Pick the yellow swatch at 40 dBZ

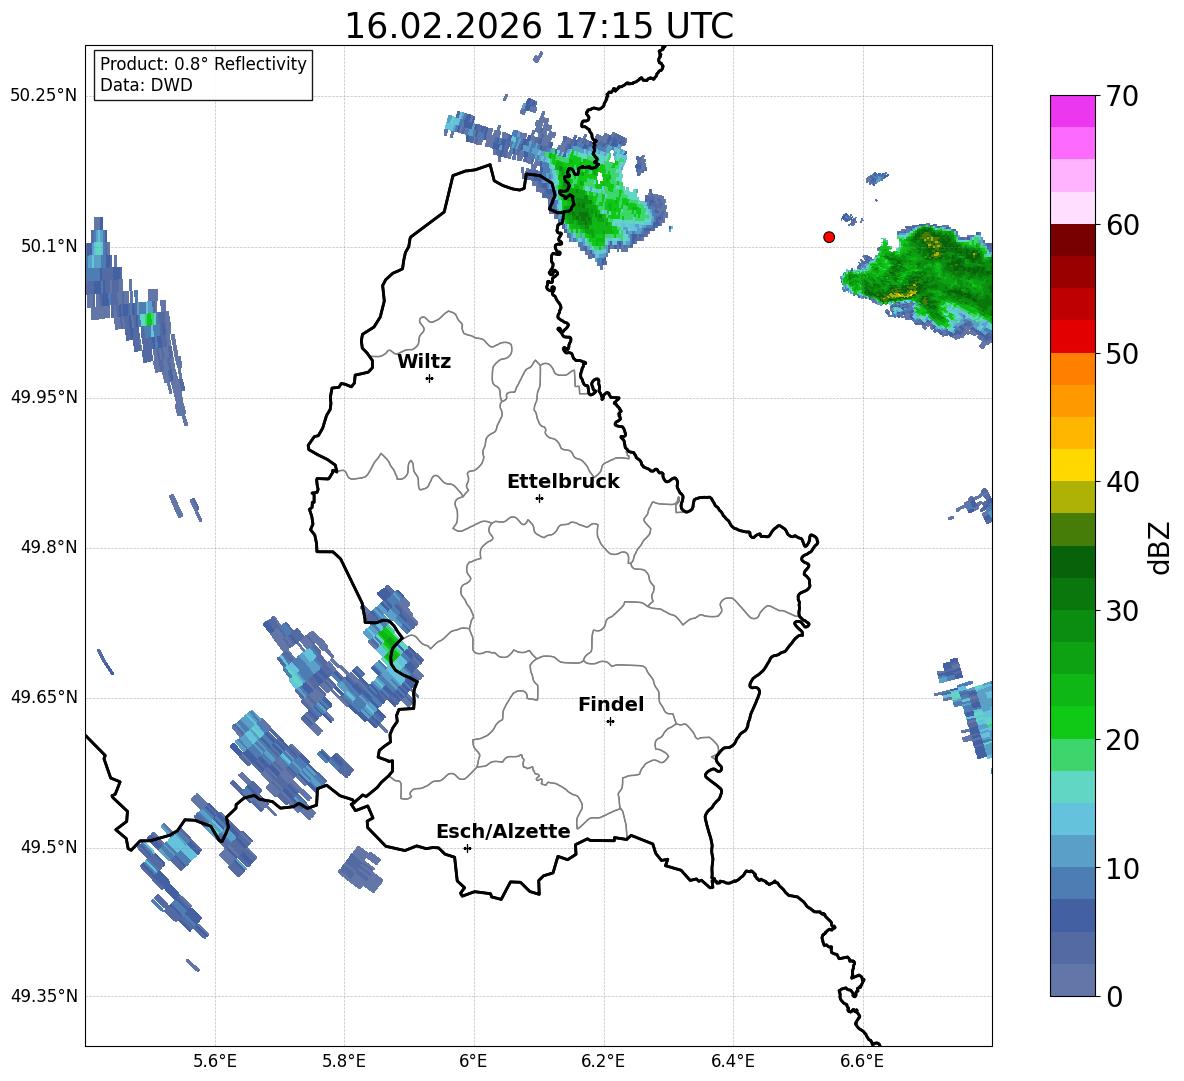pos(1072,465)
